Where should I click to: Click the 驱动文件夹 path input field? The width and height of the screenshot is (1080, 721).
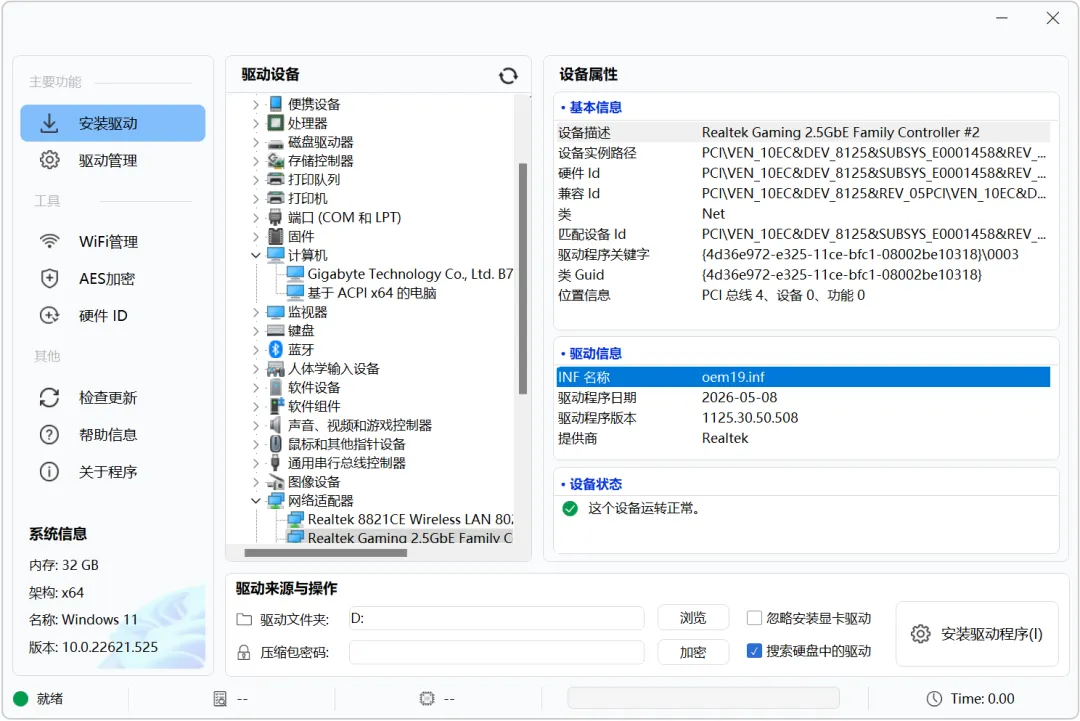click(497, 618)
